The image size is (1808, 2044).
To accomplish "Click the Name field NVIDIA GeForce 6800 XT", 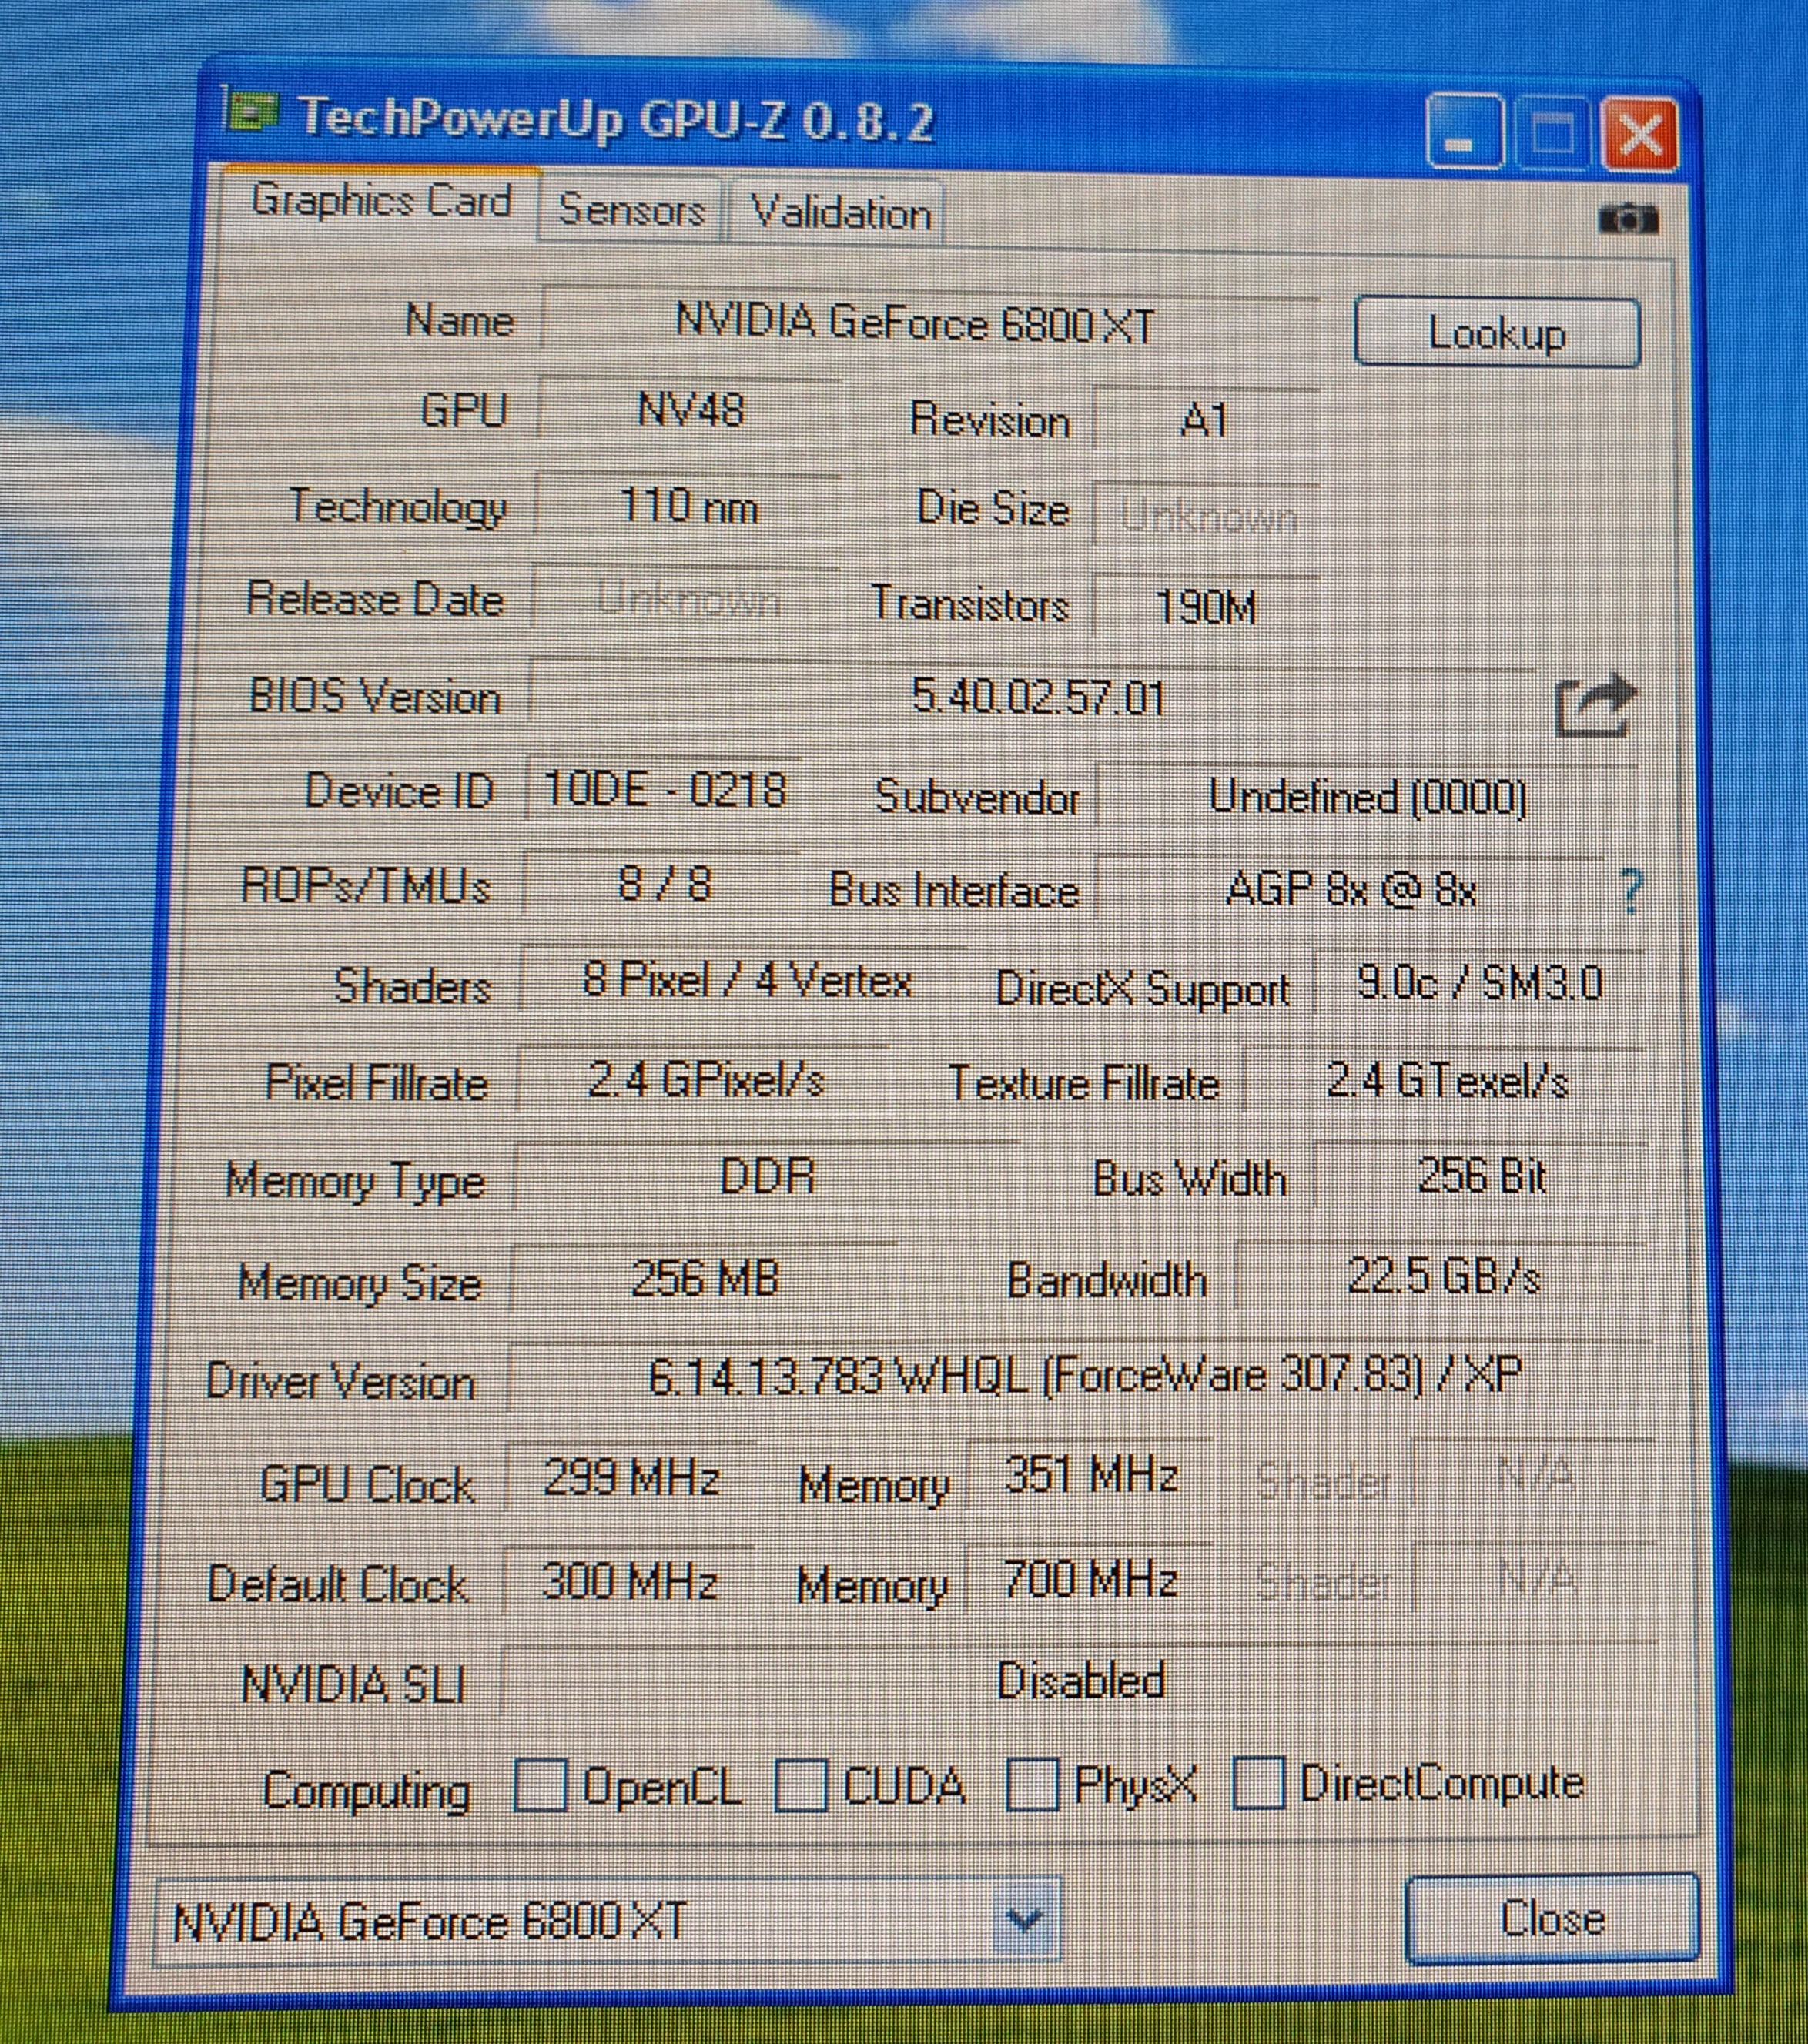I will coord(929,322).
